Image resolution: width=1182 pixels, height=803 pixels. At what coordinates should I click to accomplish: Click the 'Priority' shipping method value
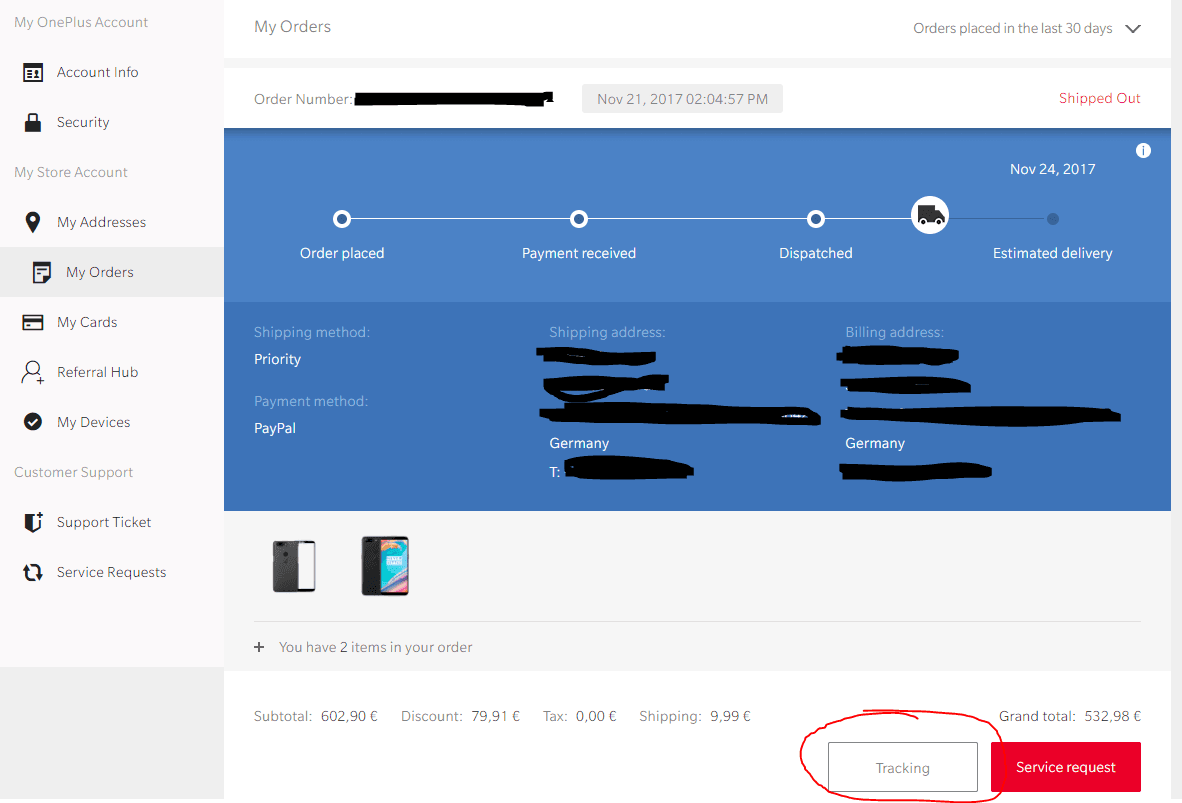tap(277, 360)
